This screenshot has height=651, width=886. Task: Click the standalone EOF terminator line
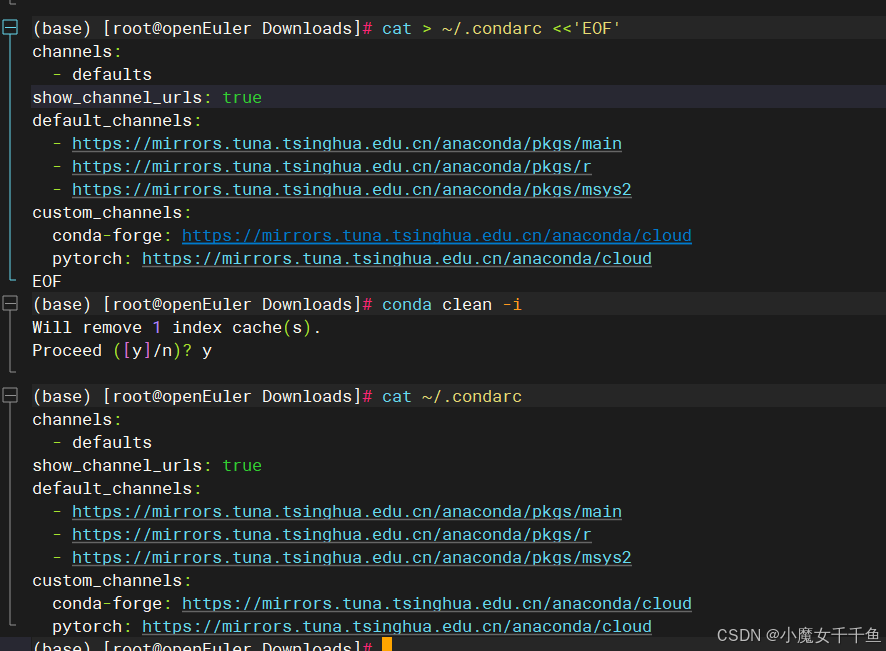[47, 281]
